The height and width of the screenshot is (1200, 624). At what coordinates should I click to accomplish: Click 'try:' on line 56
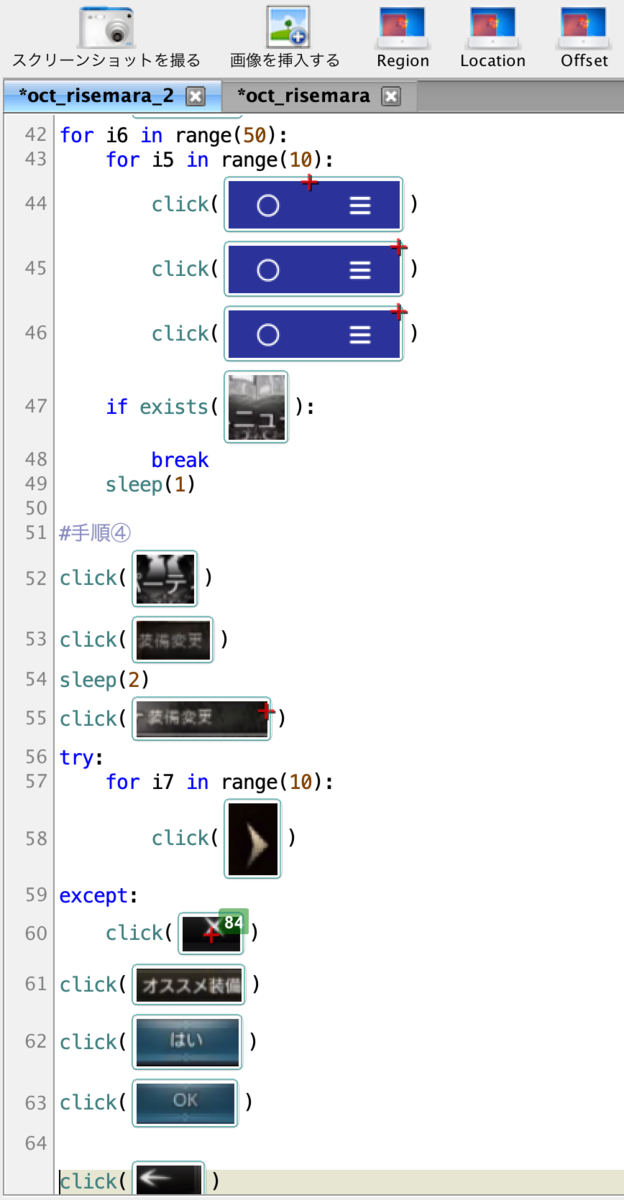[81, 758]
